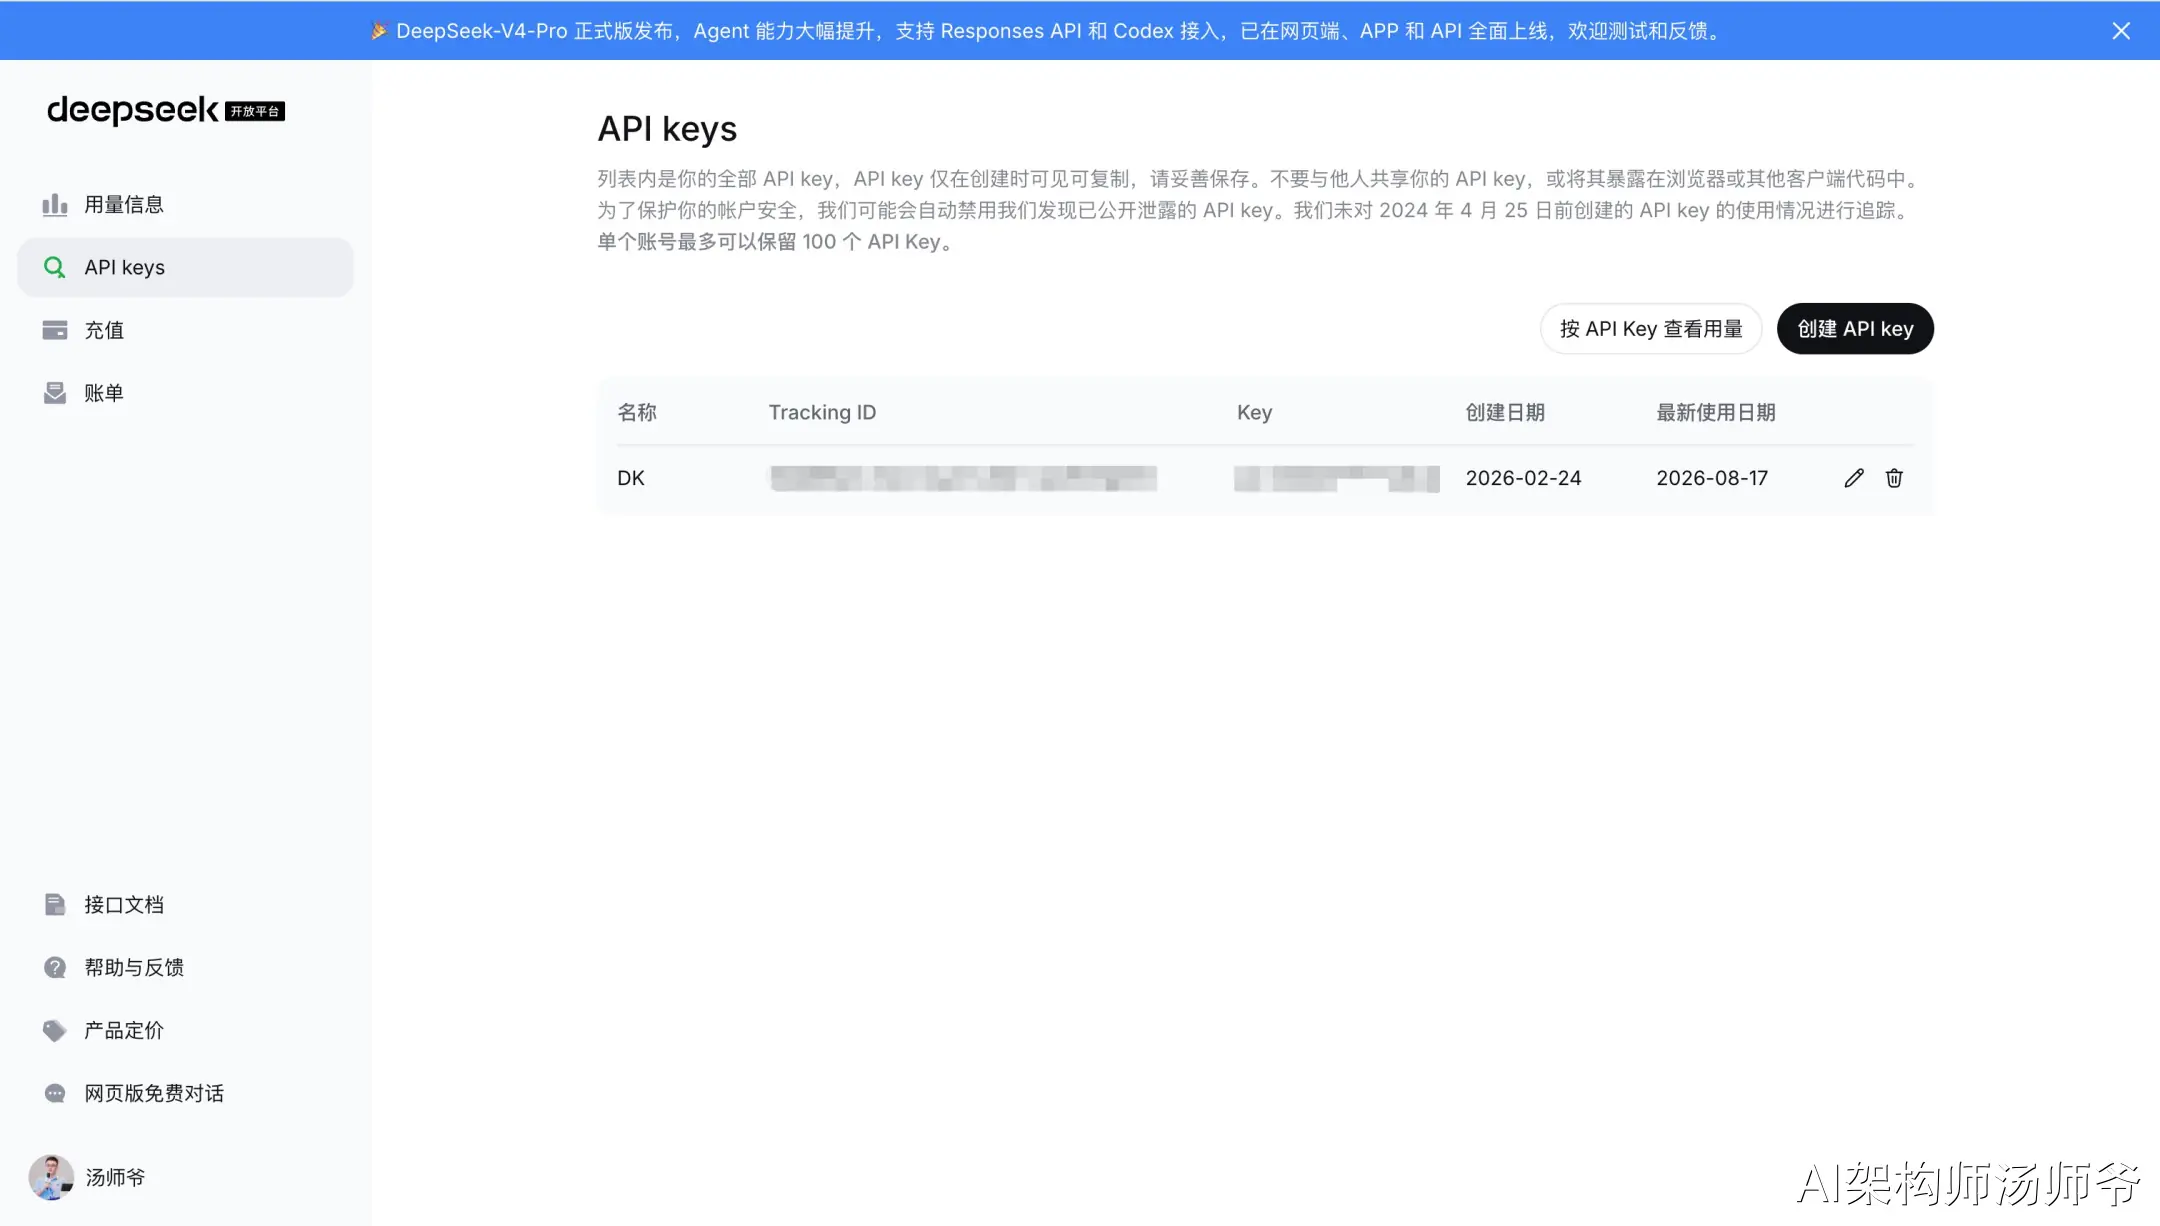Click the API keys page heading
The height and width of the screenshot is (1226, 2160).
click(667, 129)
